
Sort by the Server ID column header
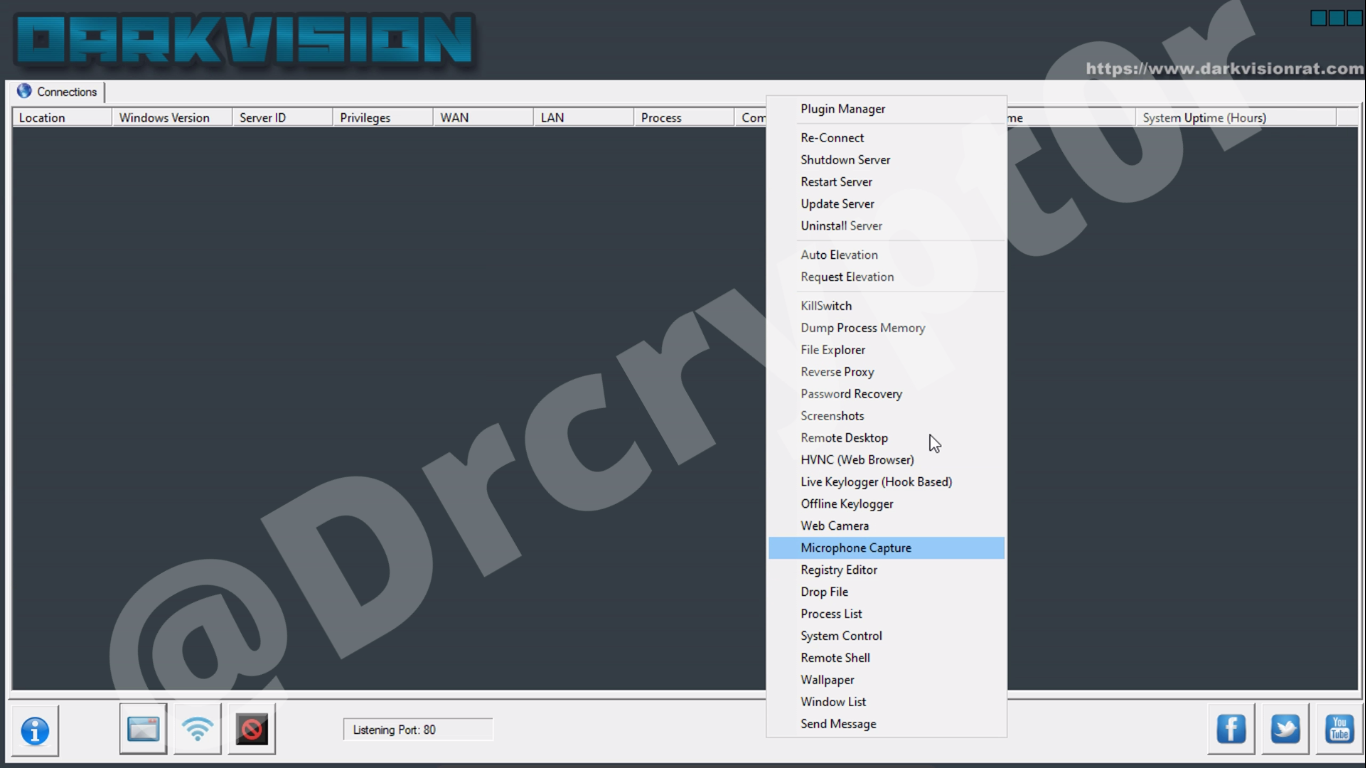coord(283,118)
